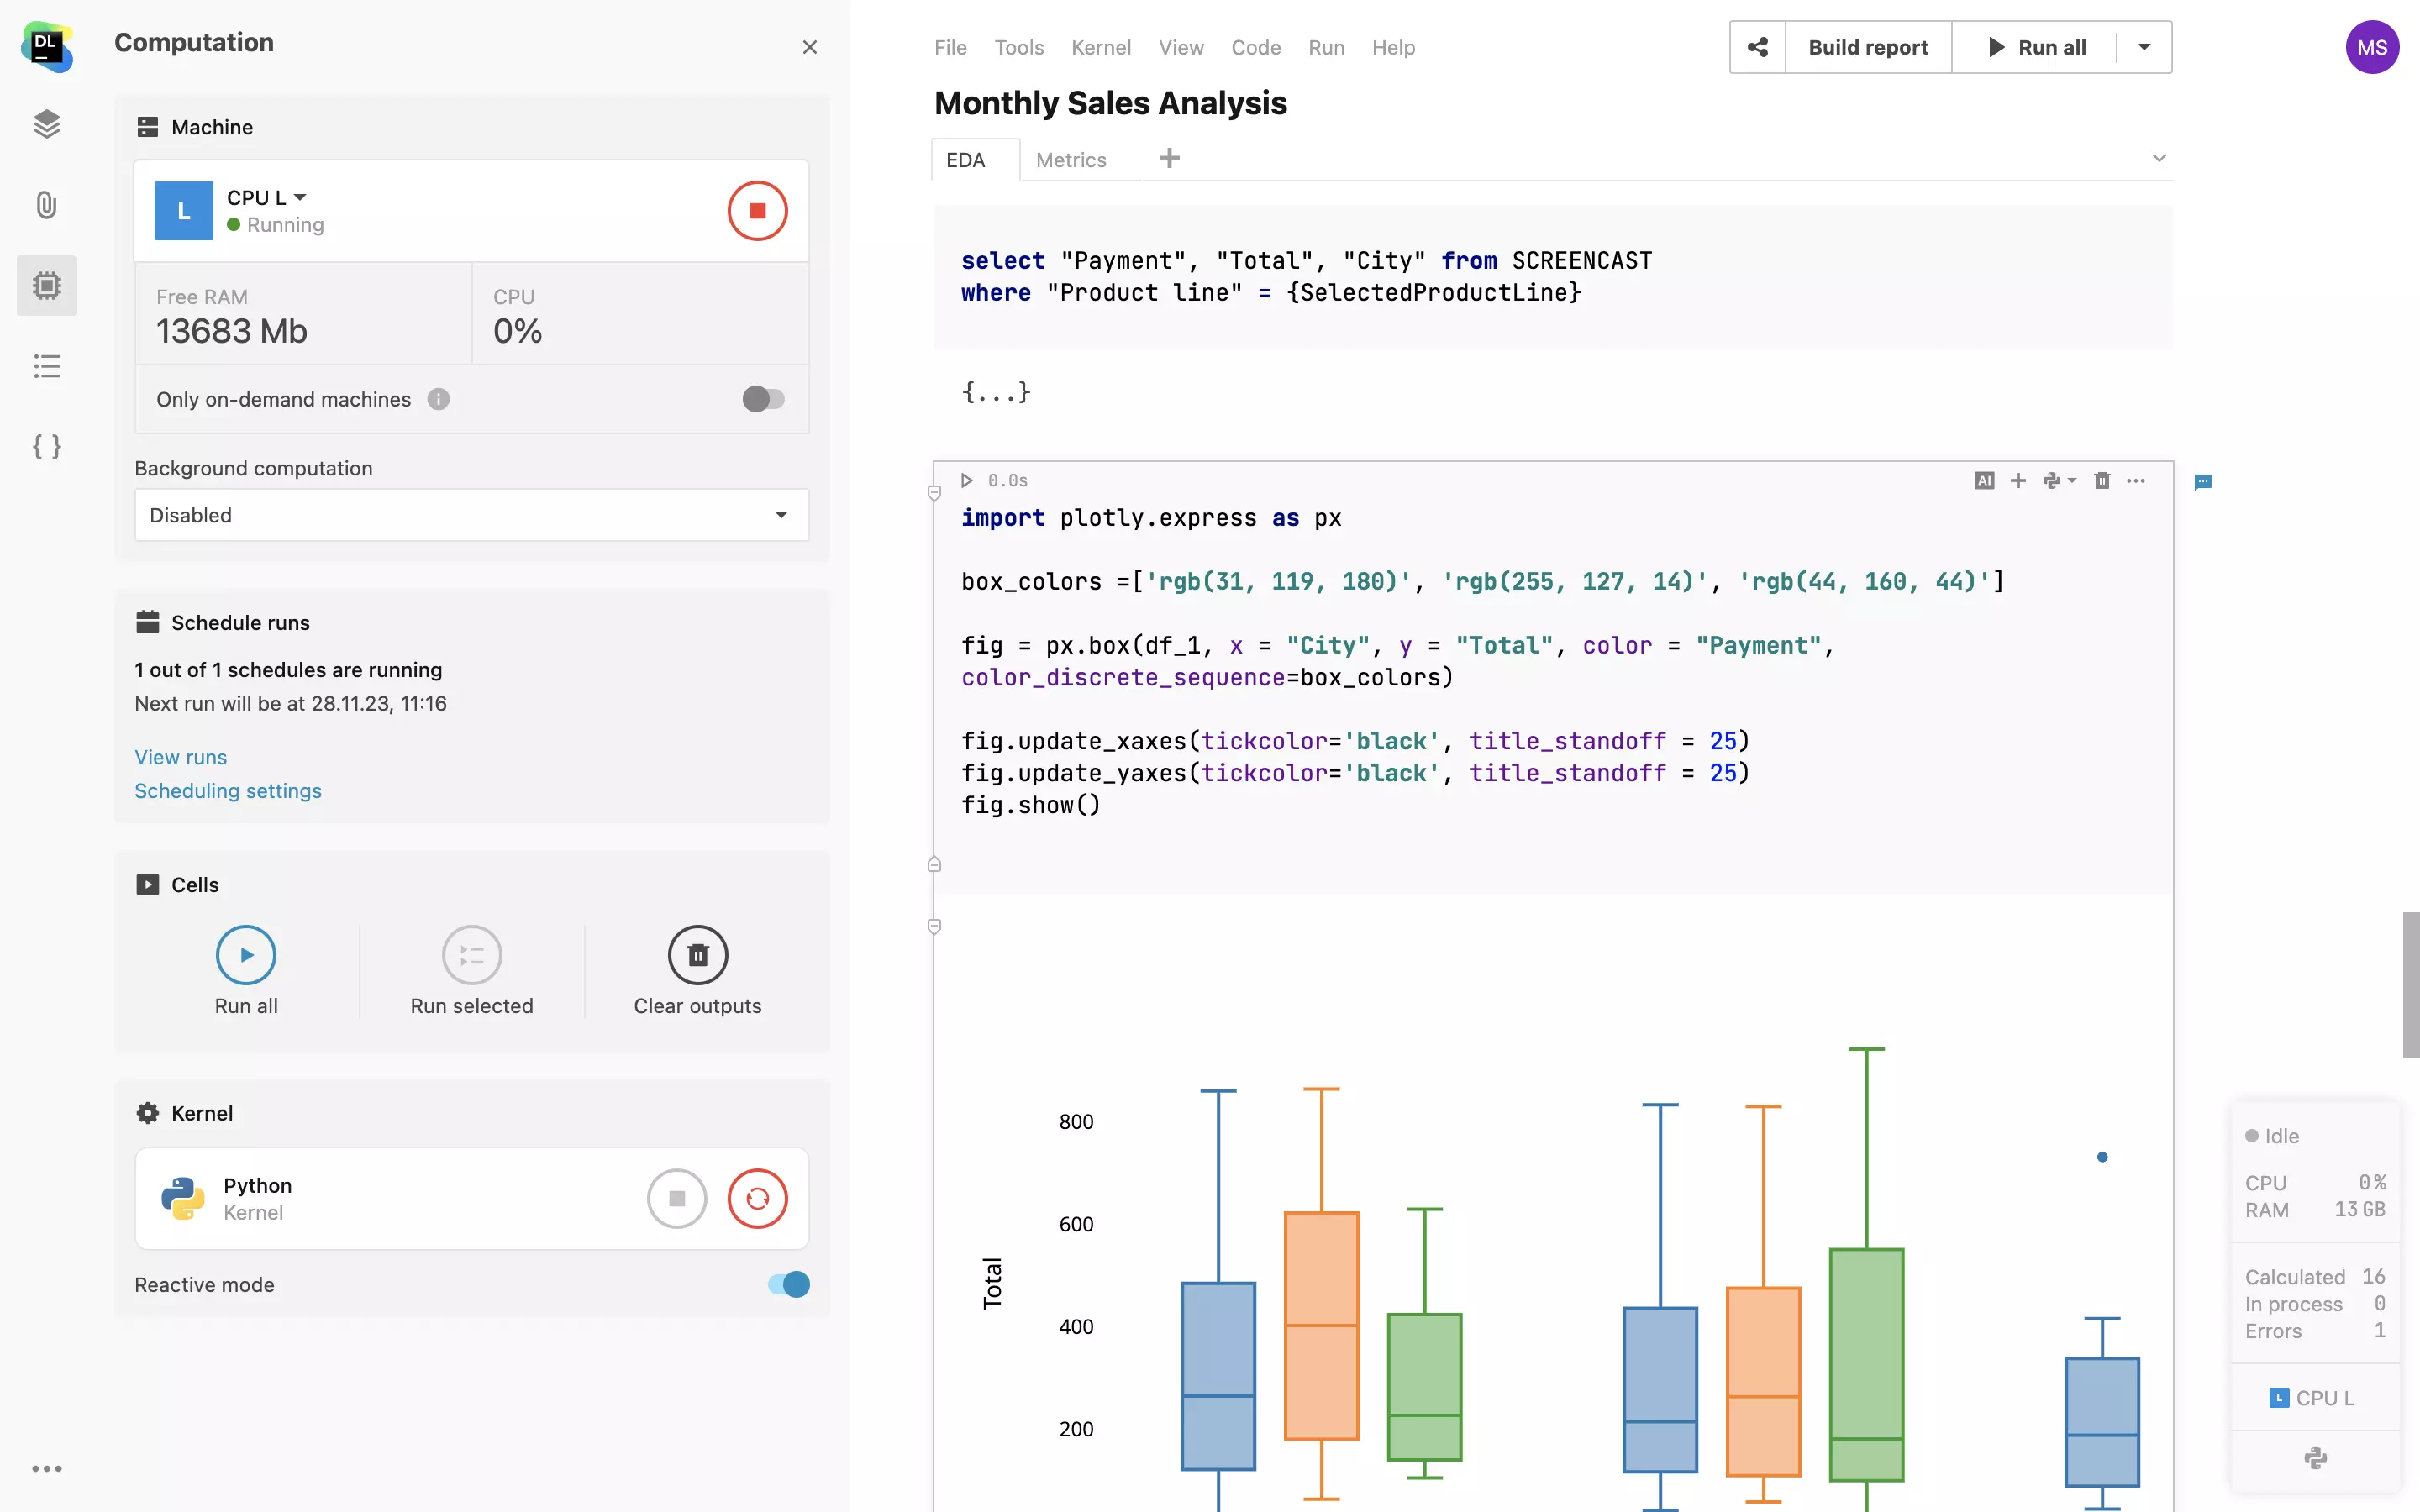This screenshot has width=2420, height=1512.
Task: Click Clear outputs trash button
Action: click(x=697, y=956)
